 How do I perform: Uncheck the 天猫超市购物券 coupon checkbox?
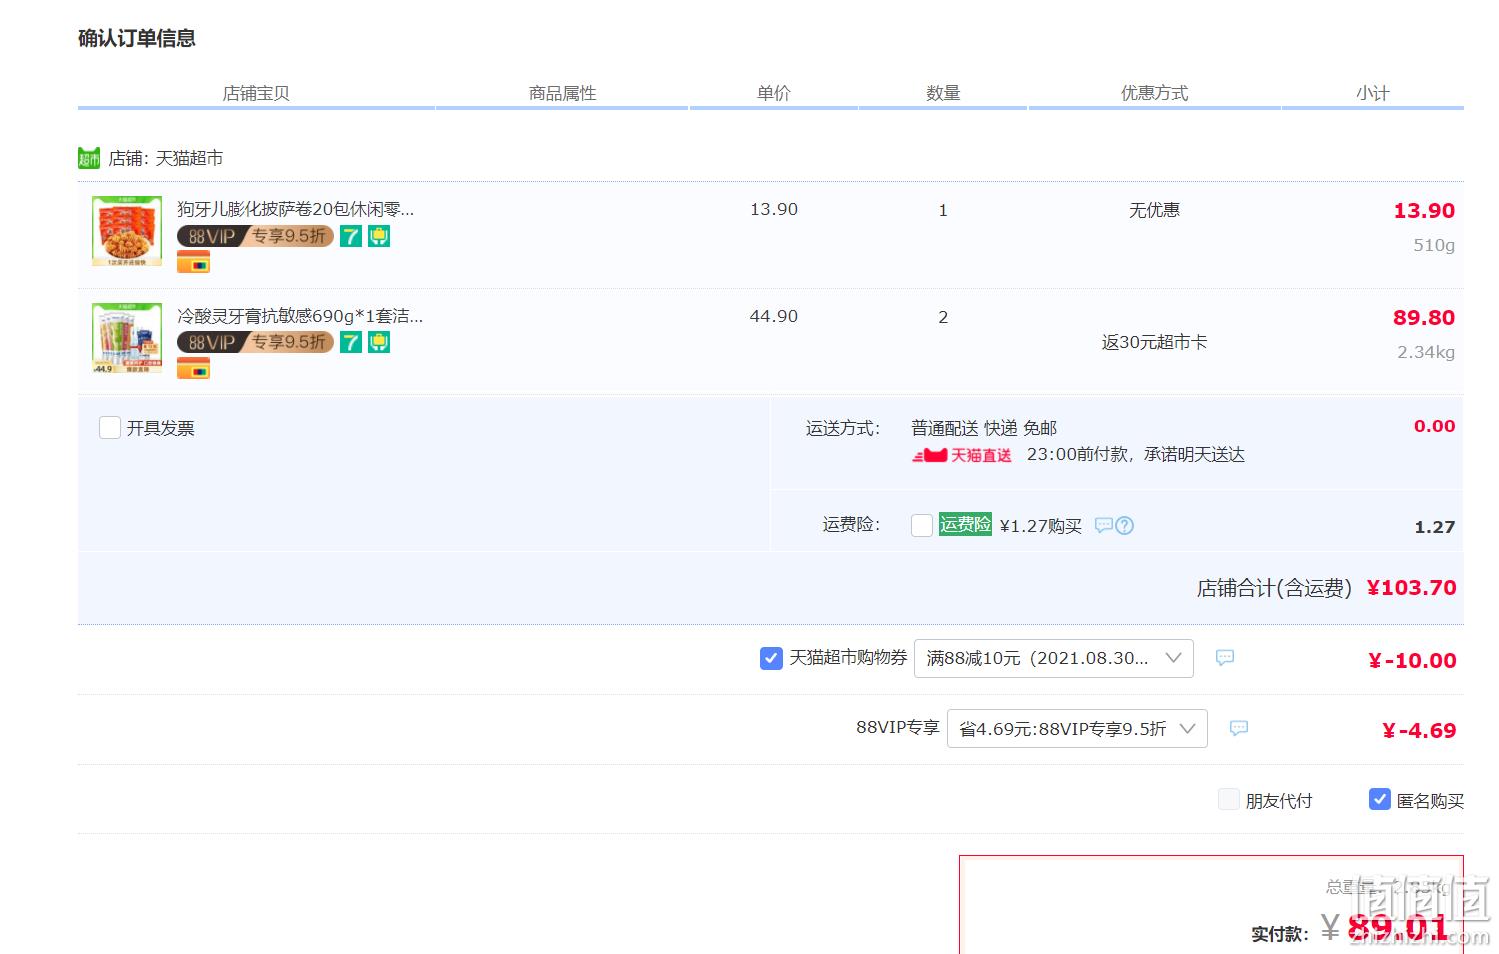771,658
